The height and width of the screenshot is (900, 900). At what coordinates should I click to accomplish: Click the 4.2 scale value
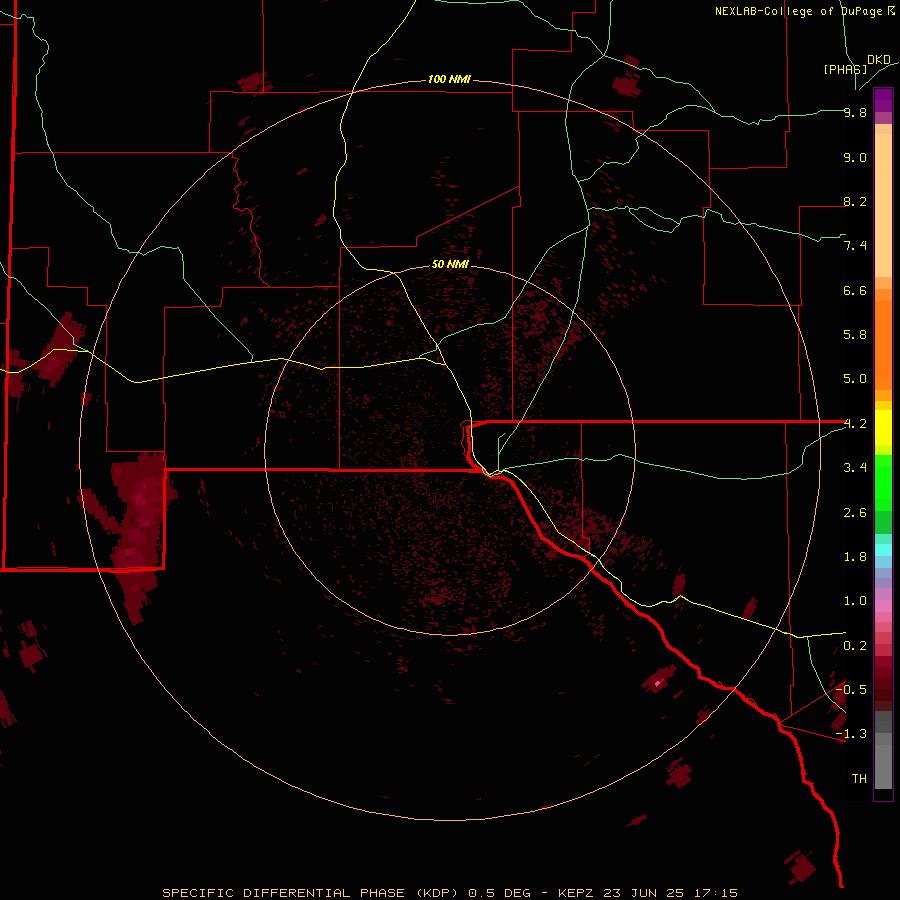855,424
